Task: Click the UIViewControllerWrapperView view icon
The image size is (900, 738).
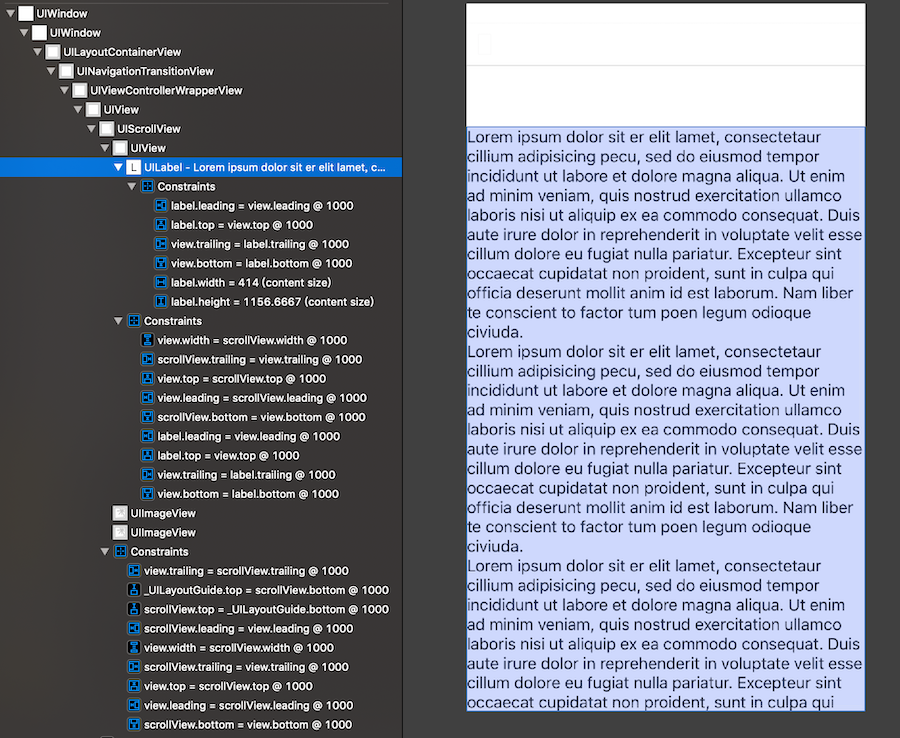Action: tap(80, 91)
